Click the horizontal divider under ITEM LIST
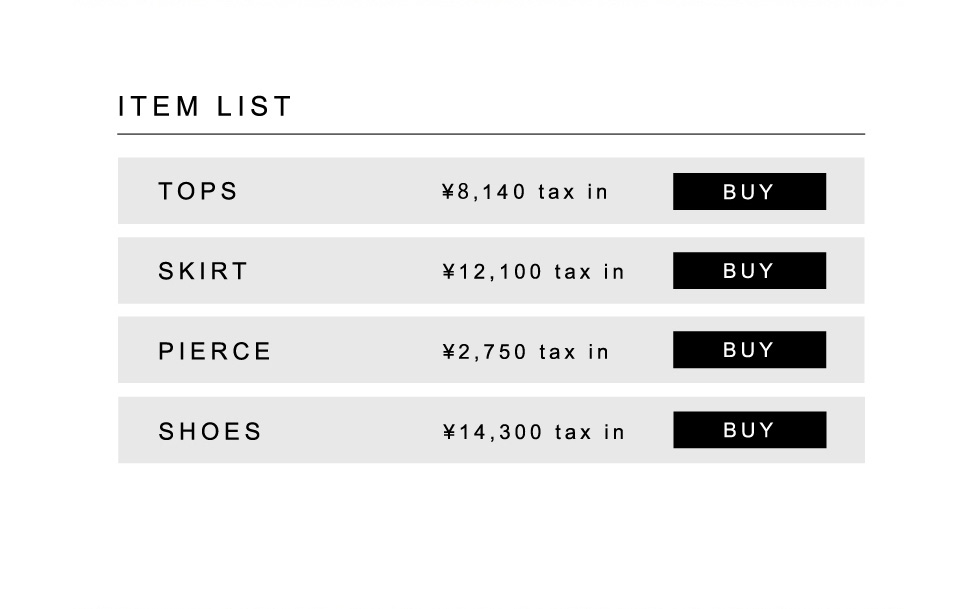980x609 pixels. point(490,134)
